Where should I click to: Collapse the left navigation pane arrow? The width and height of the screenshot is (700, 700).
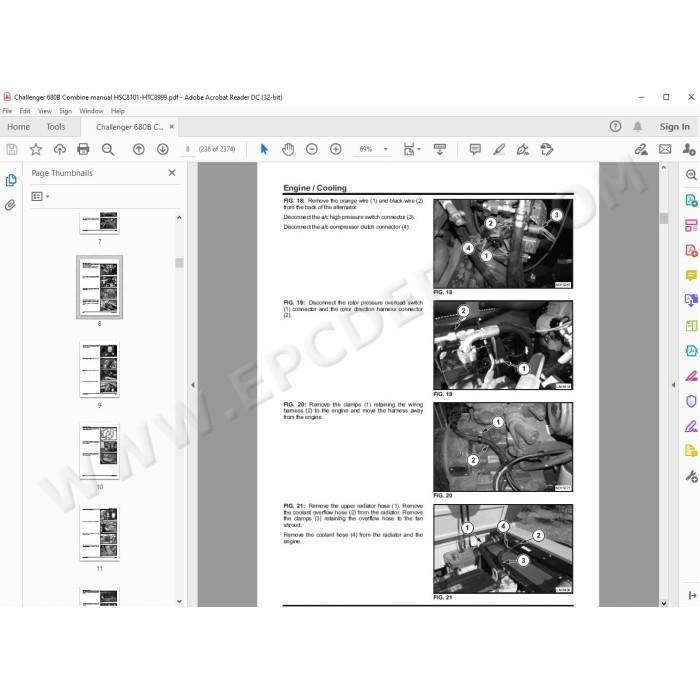point(193,384)
